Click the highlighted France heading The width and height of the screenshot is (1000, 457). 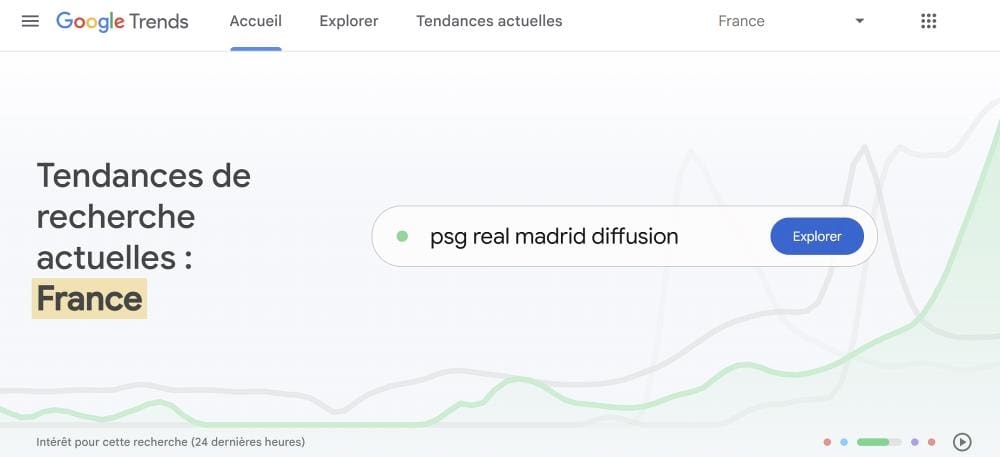[89, 298]
